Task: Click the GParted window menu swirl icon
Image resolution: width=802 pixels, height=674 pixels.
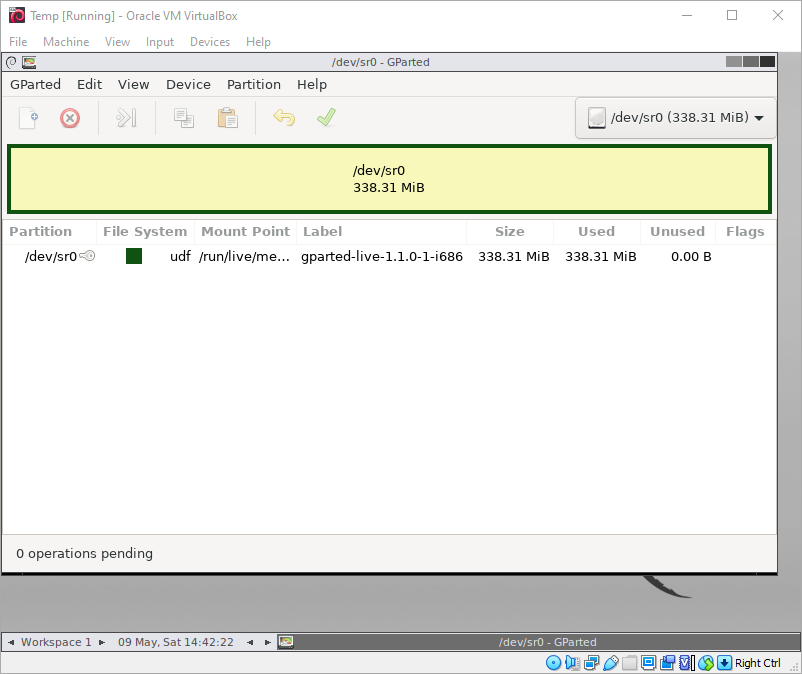Action: tap(11, 62)
